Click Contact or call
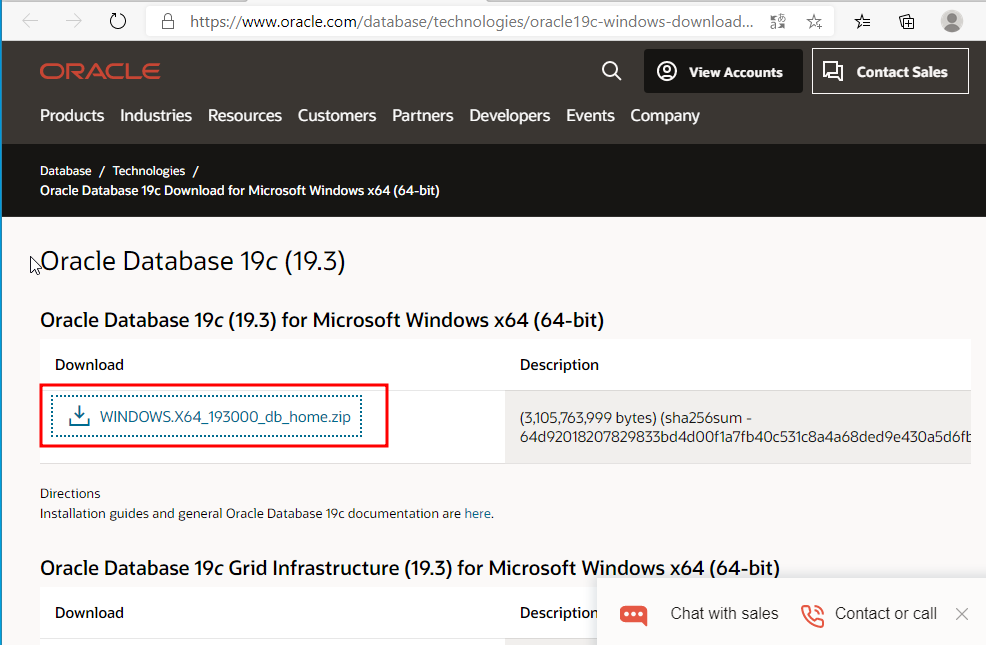Image resolution: width=986 pixels, height=645 pixels. (885, 614)
